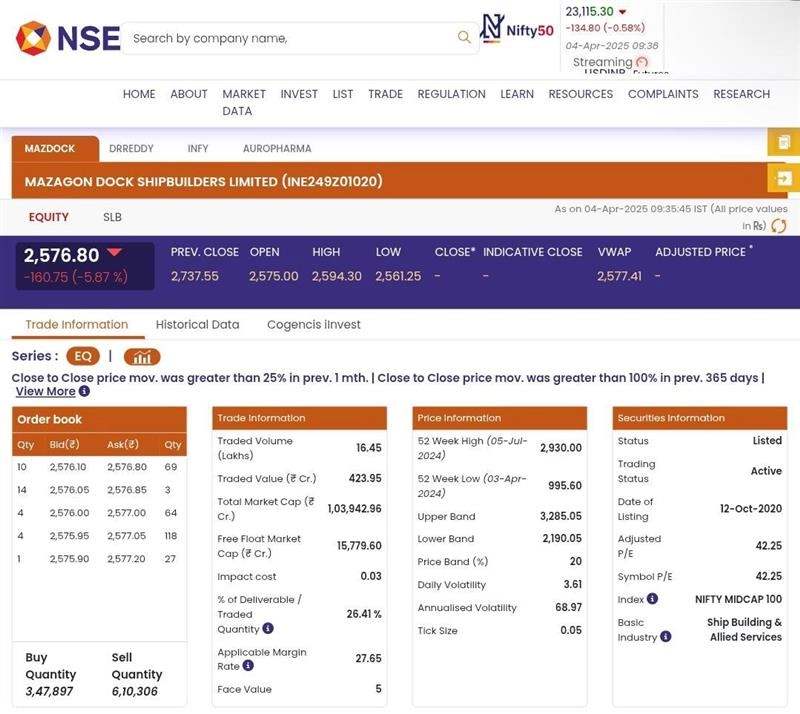Refresh price data using circular arrow icon
The image size is (800, 714).
(778, 226)
